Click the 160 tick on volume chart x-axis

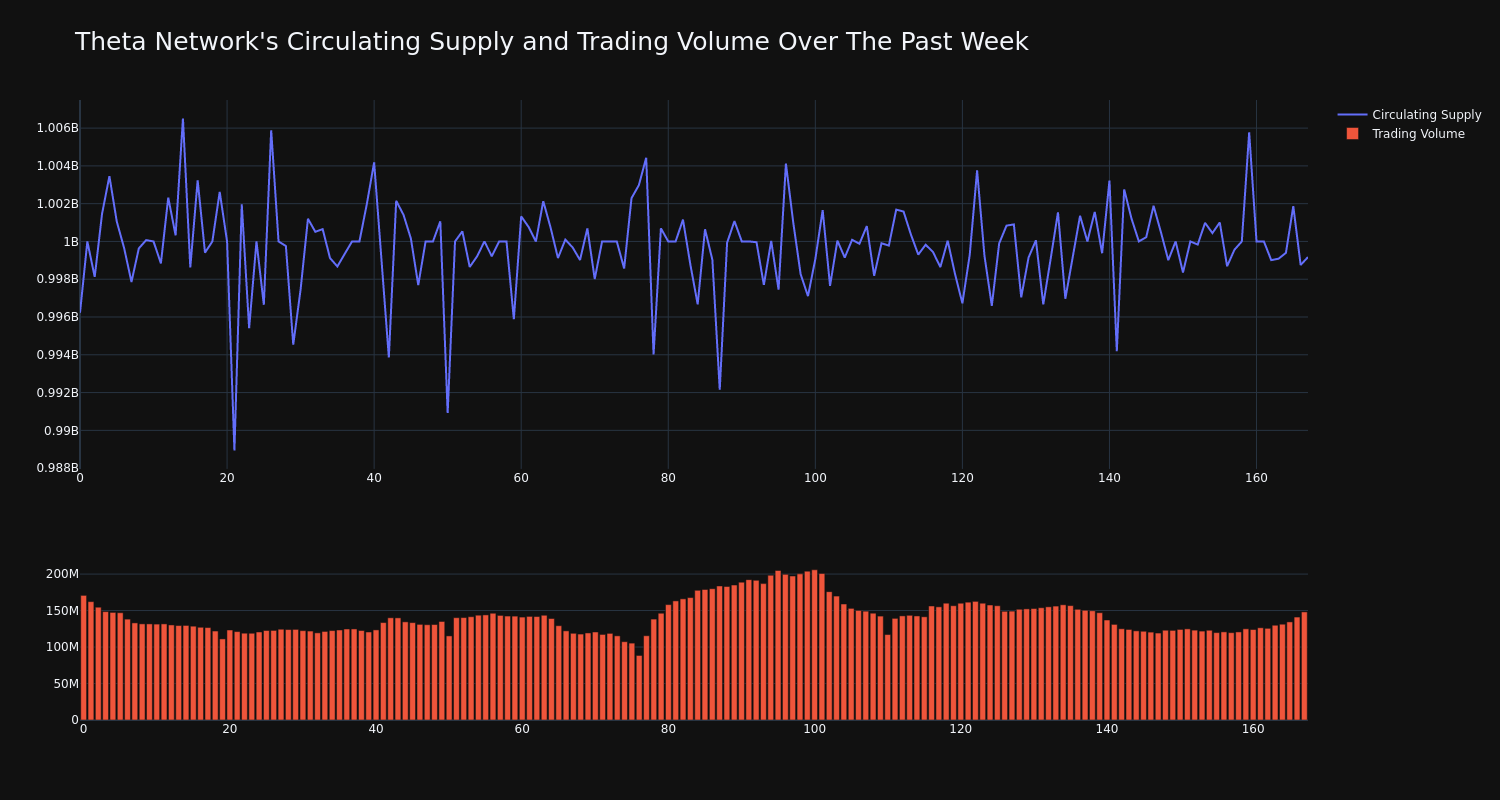(1253, 729)
